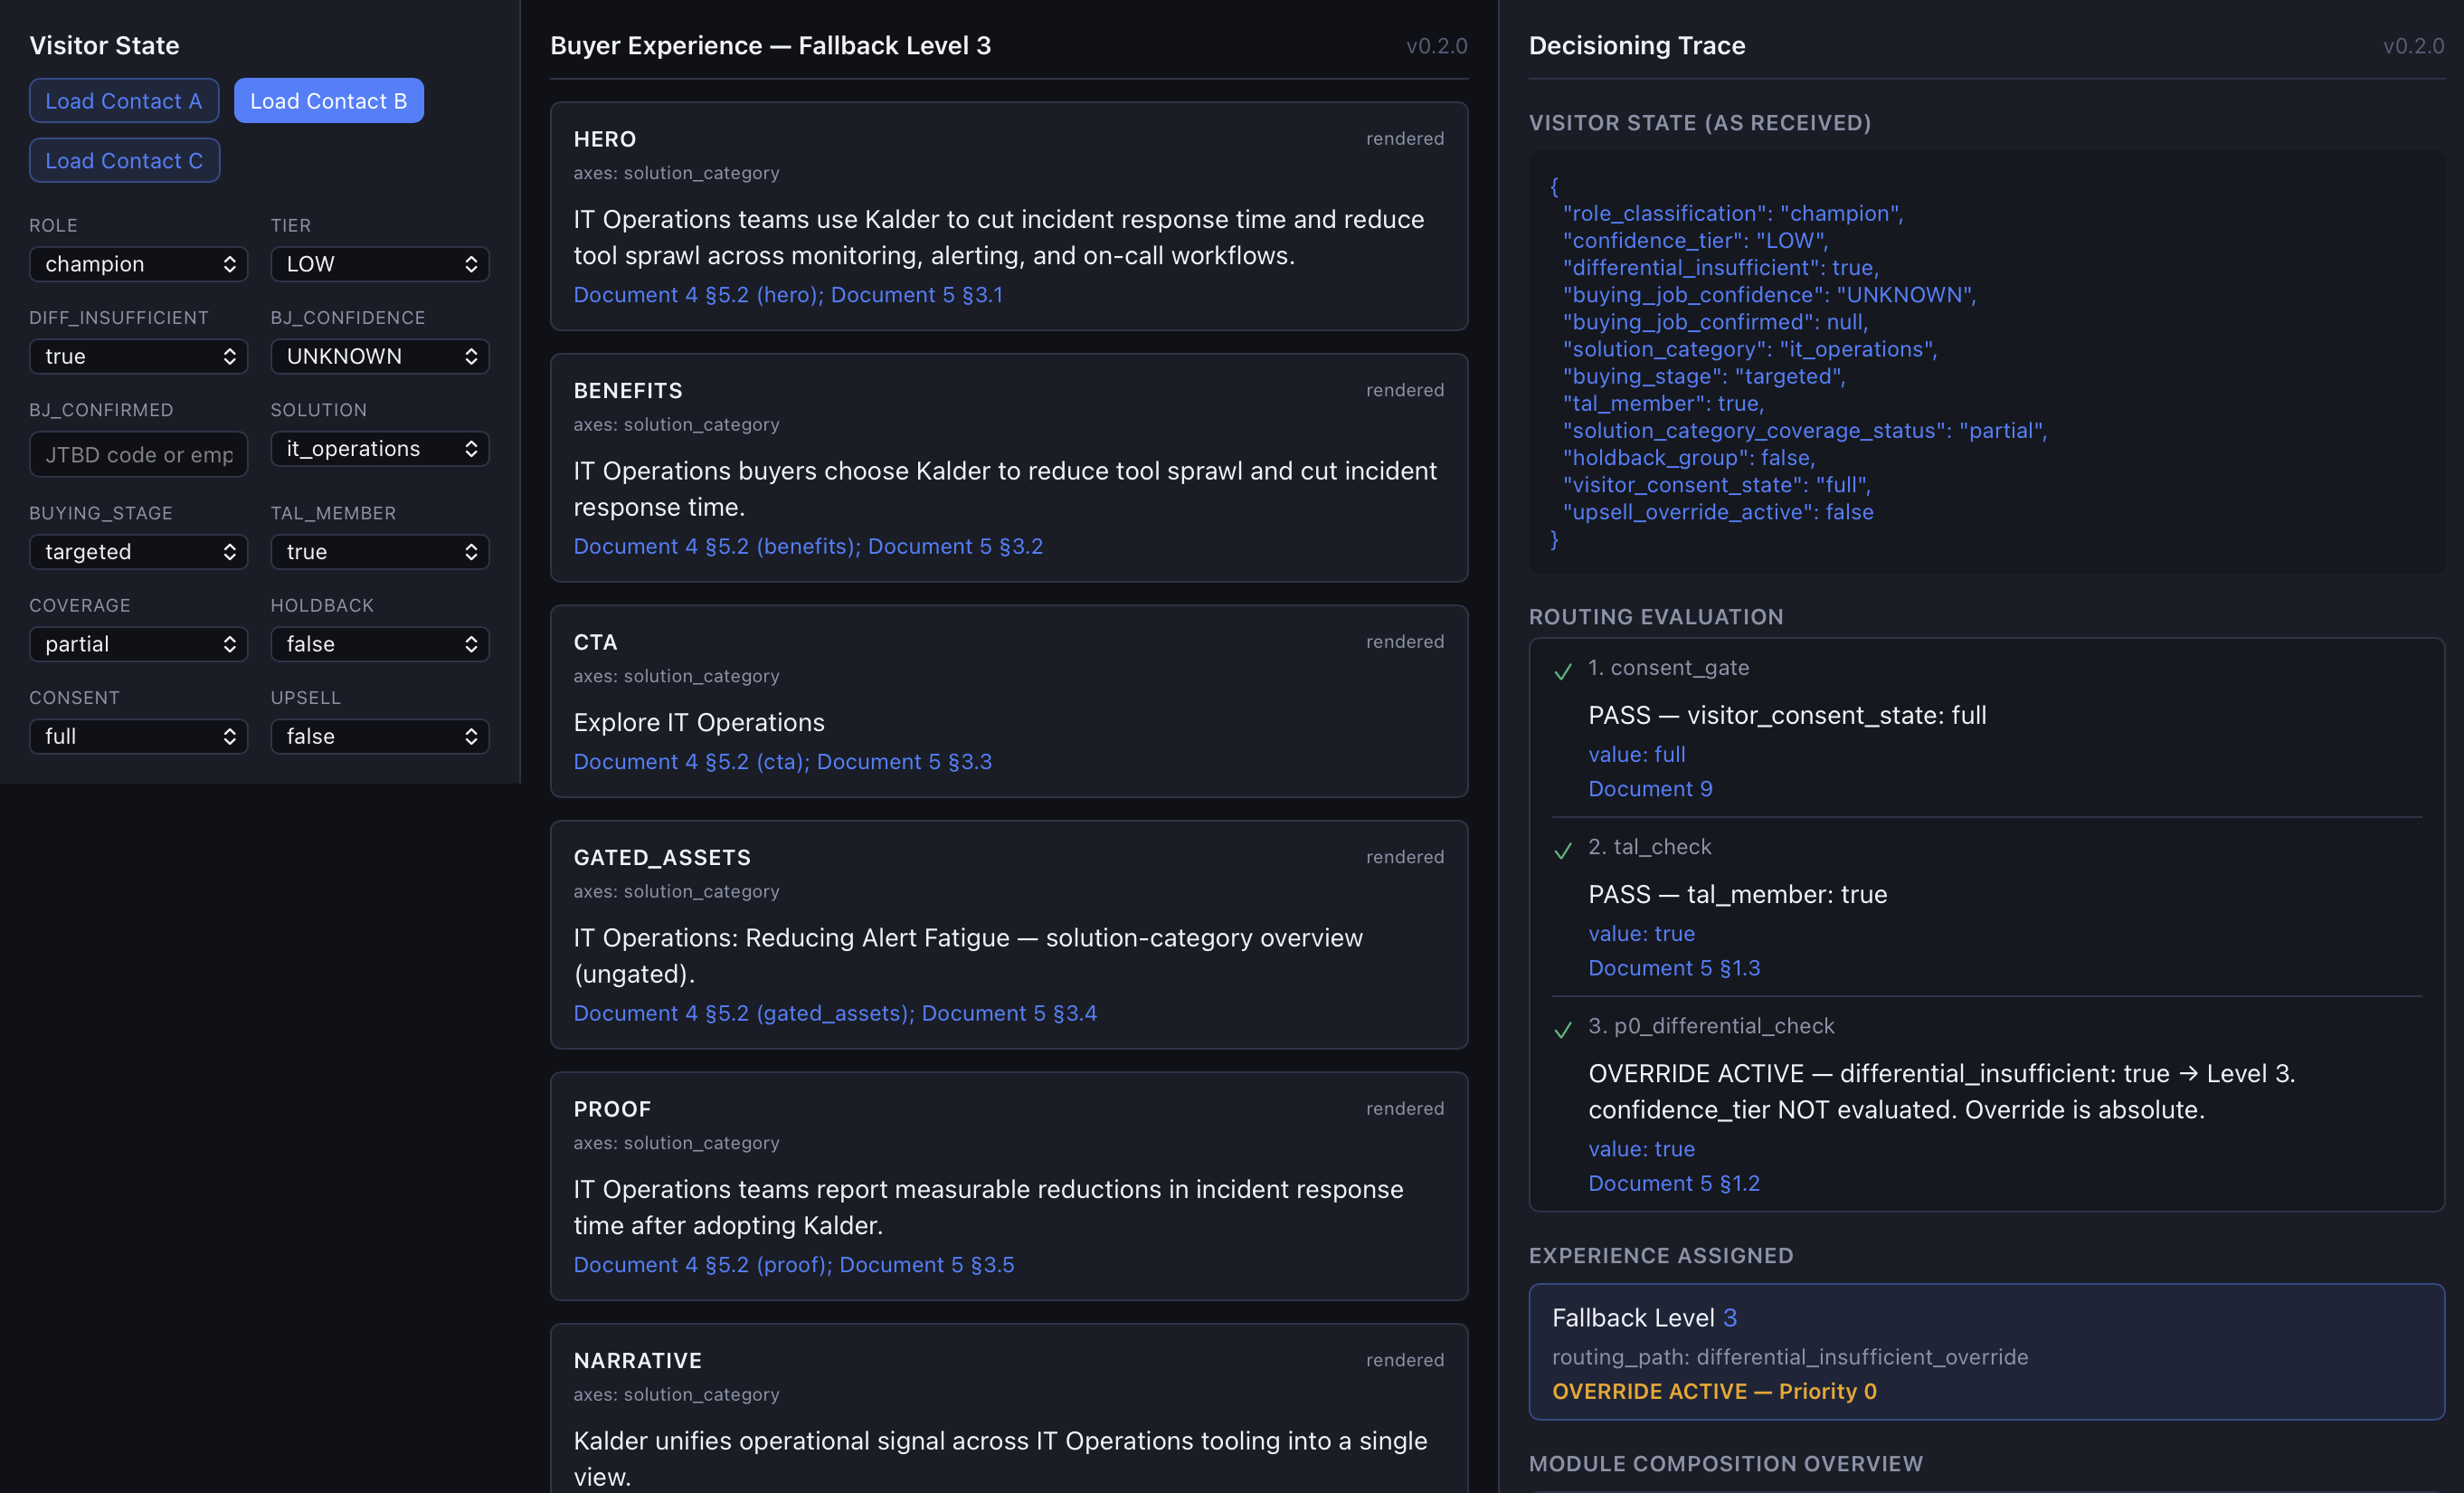Open the TIER dropdown showing LOW

click(x=380, y=264)
